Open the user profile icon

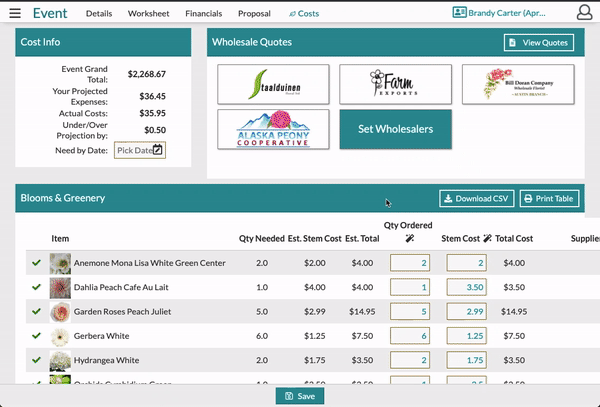click(584, 13)
